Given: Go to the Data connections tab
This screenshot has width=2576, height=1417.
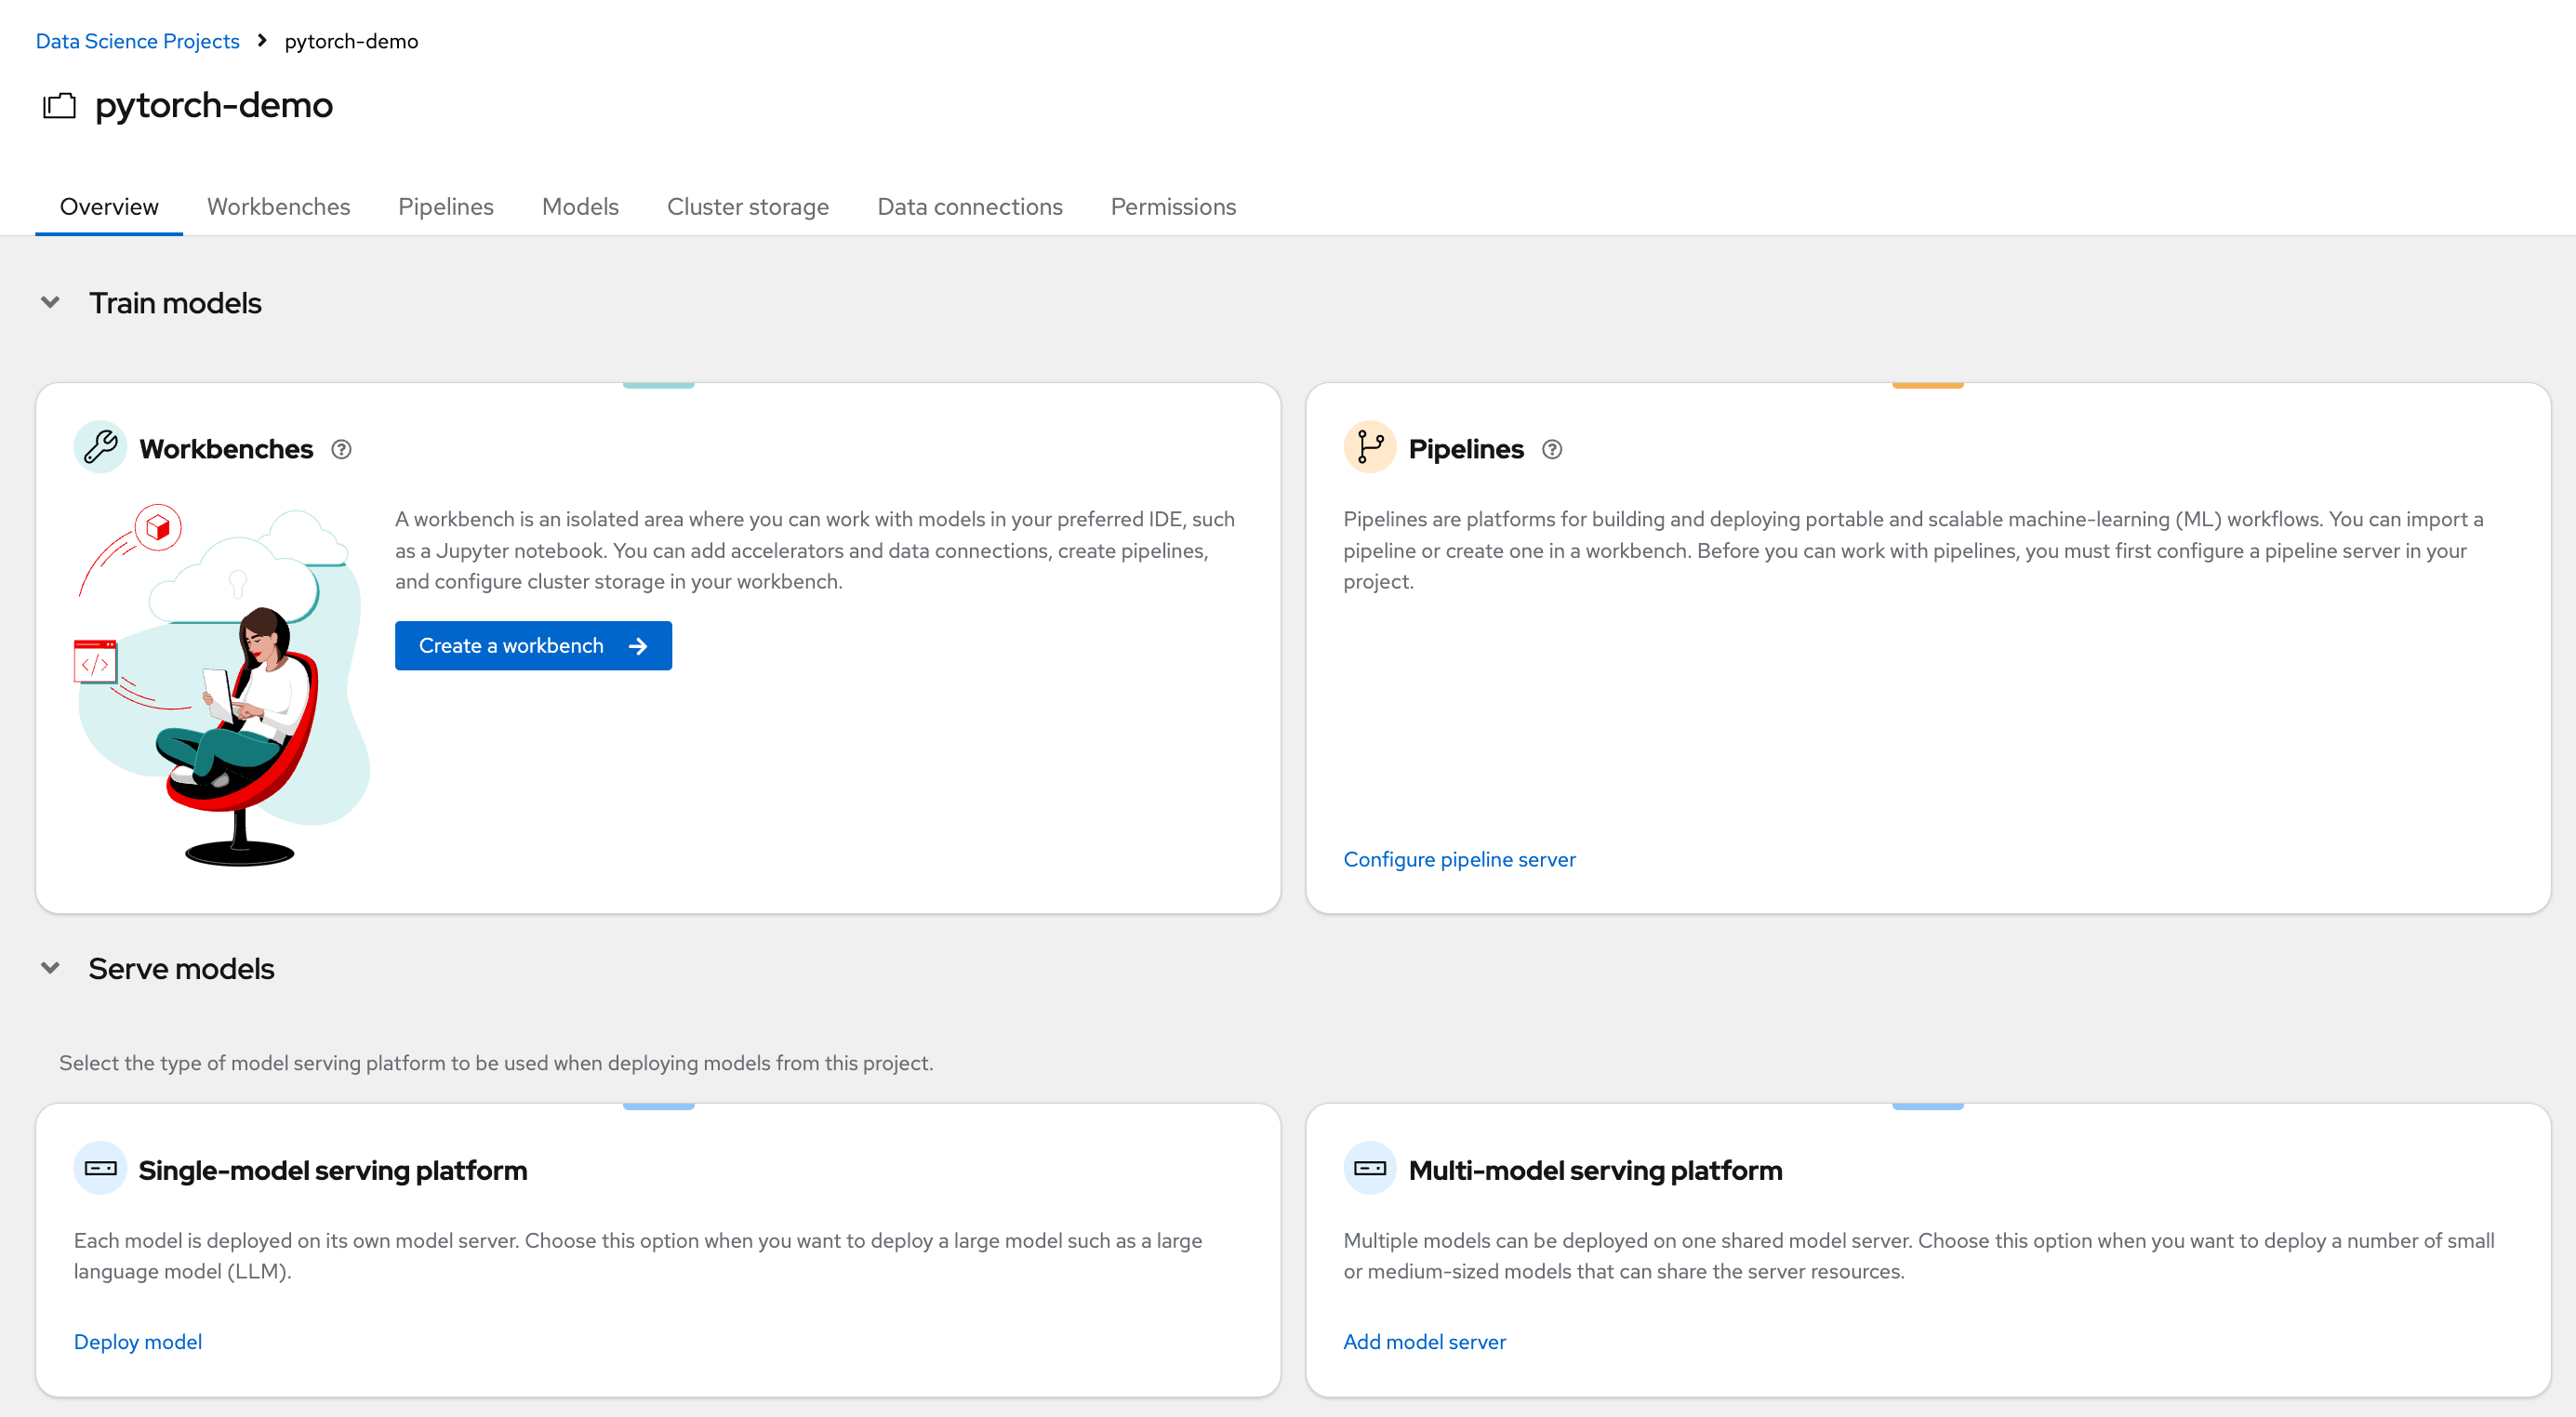Looking at the screenshot, I should point(970,206).
